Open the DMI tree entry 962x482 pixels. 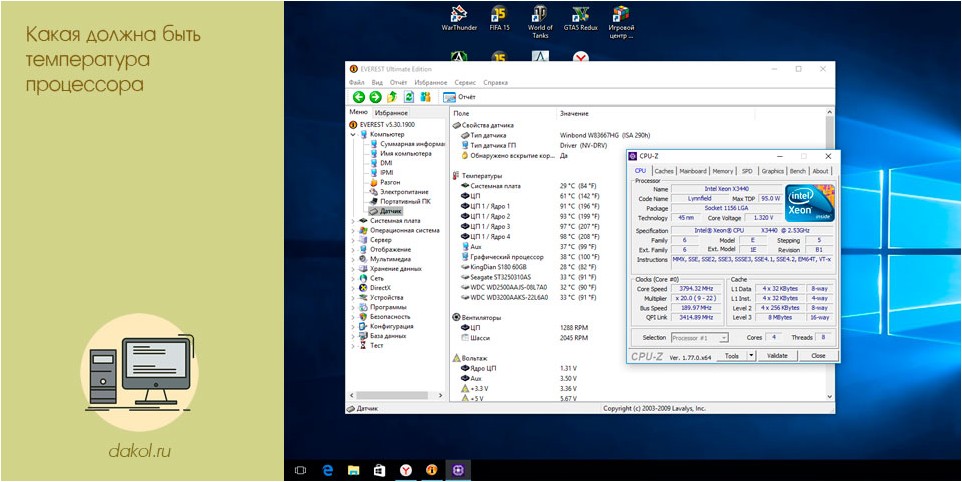tap(381, 163)
